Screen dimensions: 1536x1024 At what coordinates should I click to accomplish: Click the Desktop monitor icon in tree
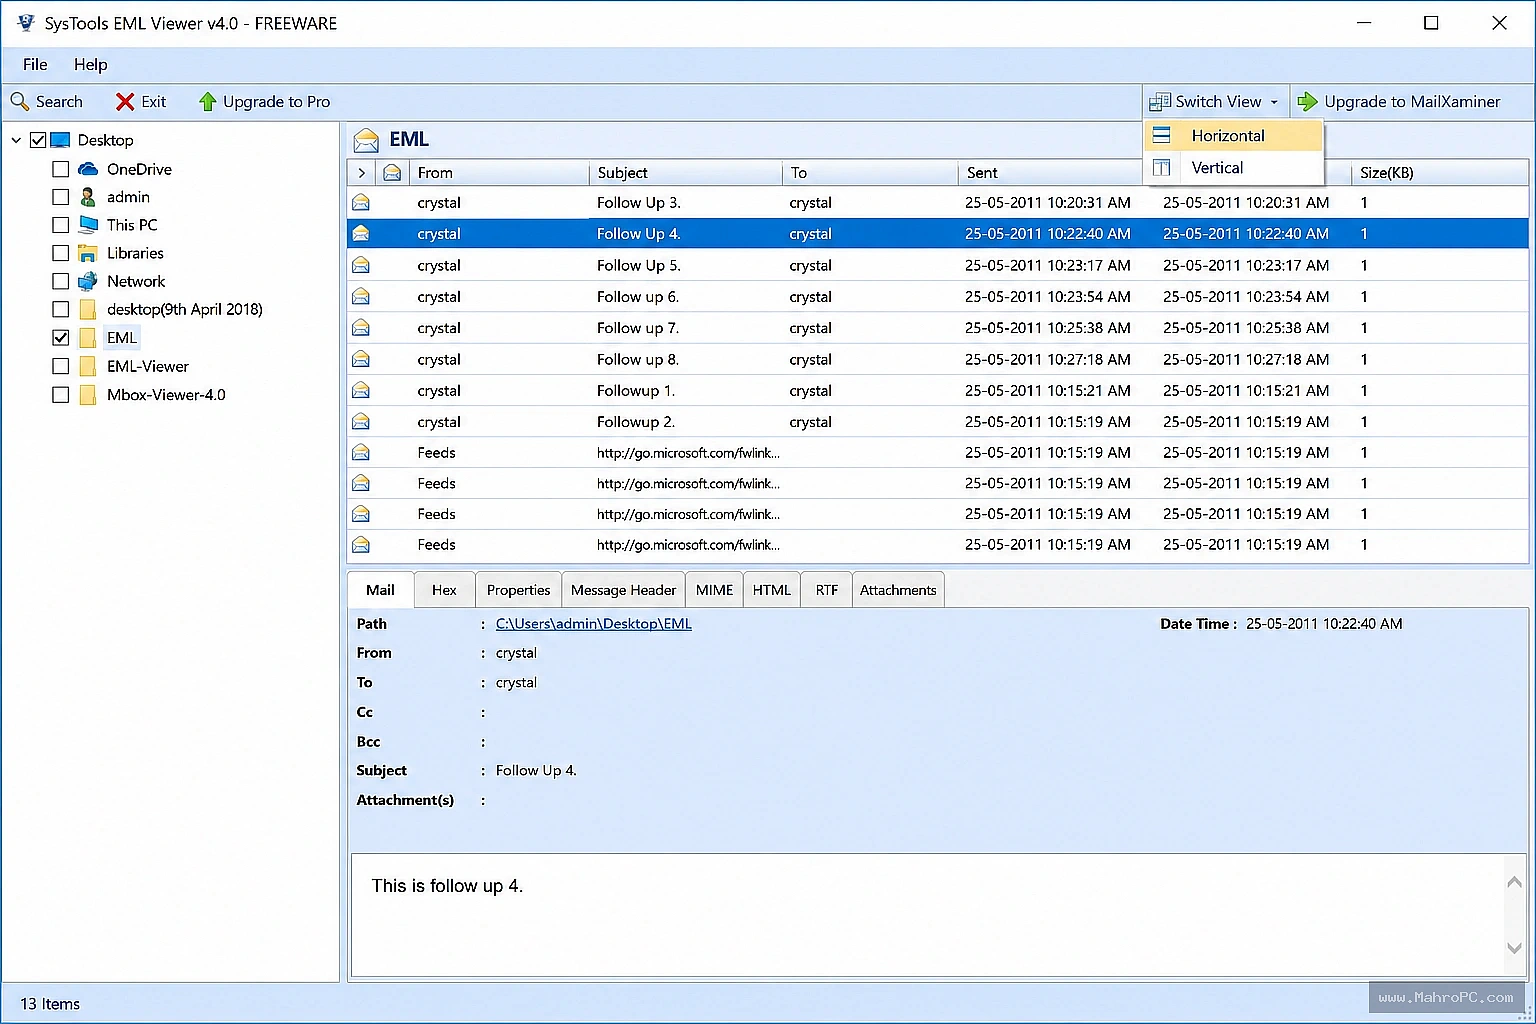[x=60, y=140]
